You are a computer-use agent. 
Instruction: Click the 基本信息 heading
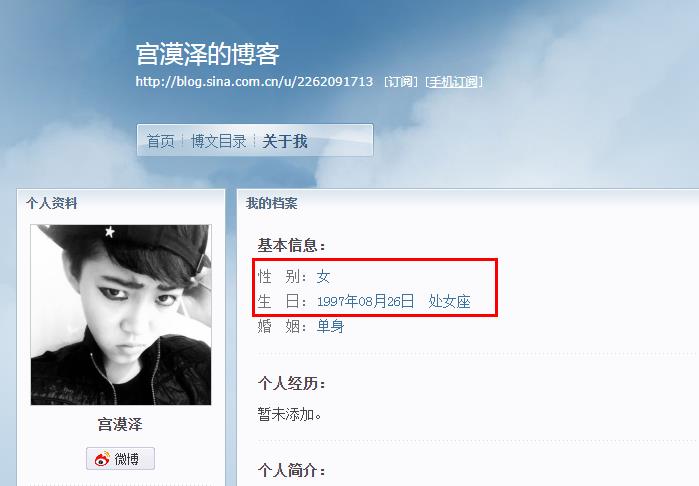pos(291,245)
